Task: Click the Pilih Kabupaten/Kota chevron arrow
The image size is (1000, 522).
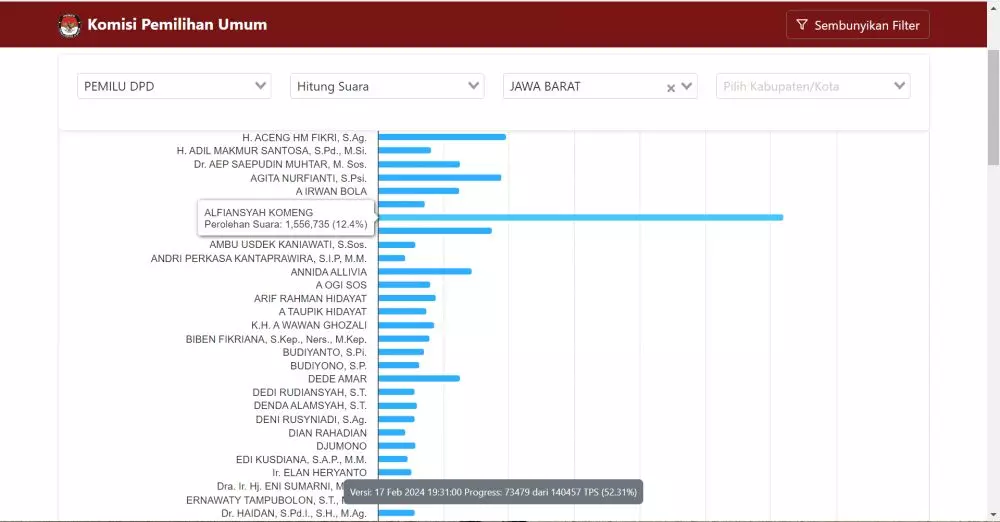Action: tap(899, 87)
